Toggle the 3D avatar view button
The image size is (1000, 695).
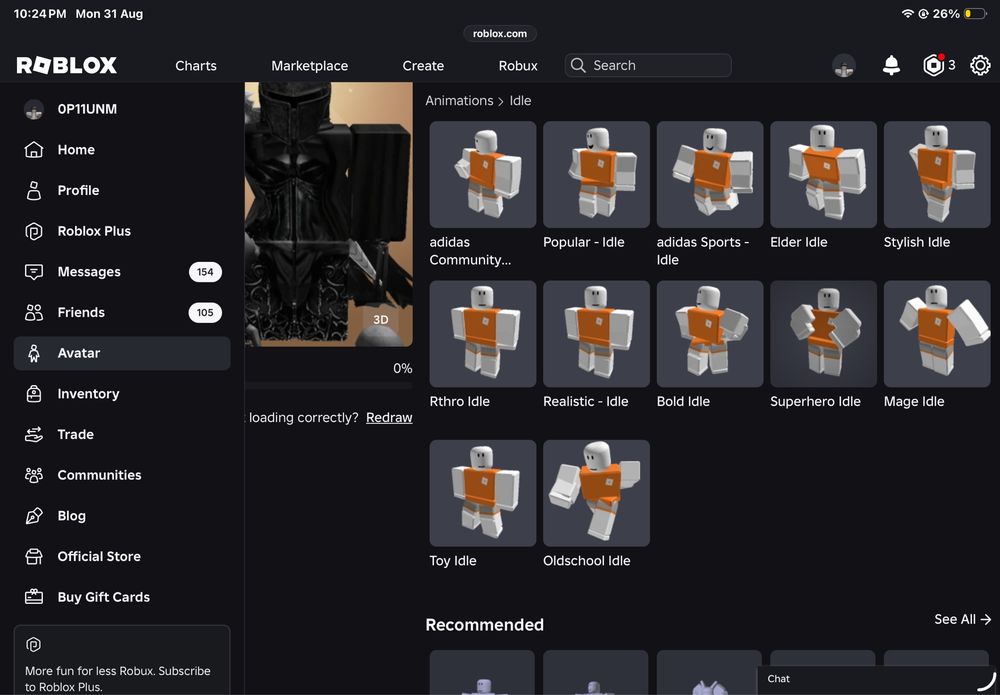pos(381,320)
